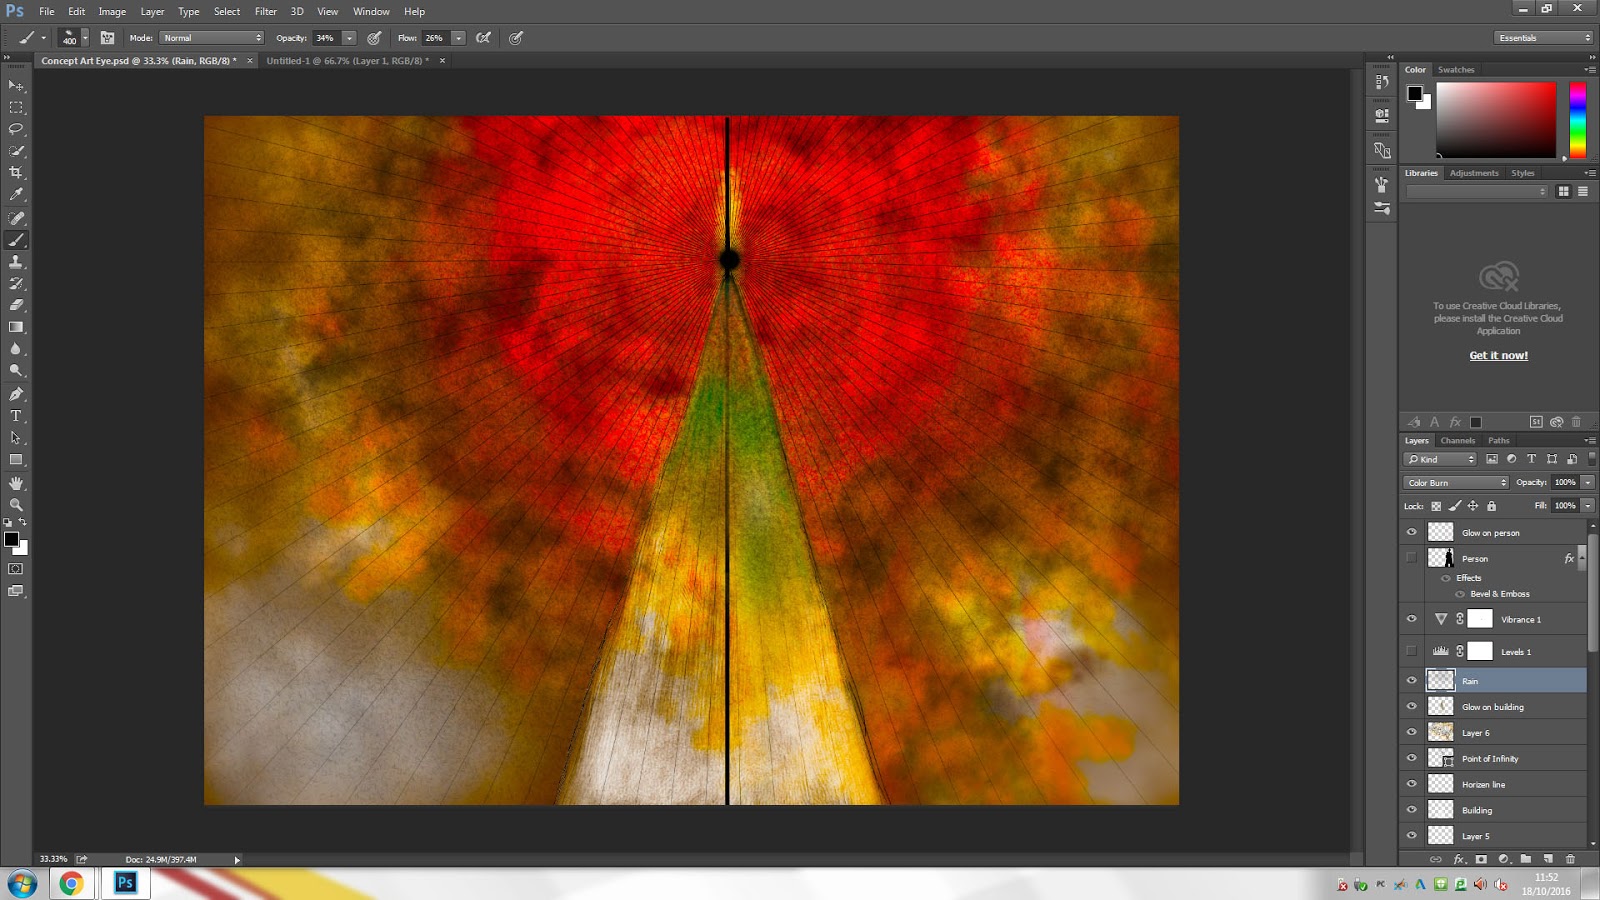Switch to the Untitled-1 document tab
Screen dimensions: 1600x900
coord(347,61)
